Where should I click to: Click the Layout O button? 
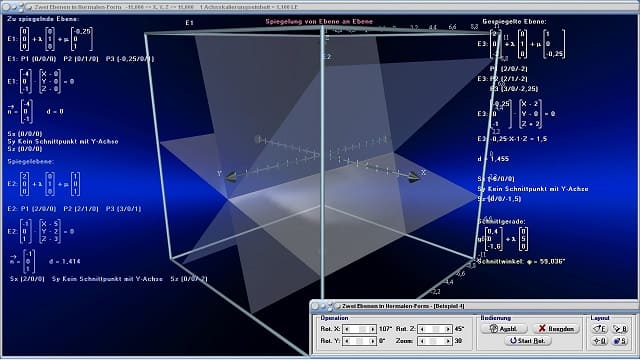click(600, 341)
